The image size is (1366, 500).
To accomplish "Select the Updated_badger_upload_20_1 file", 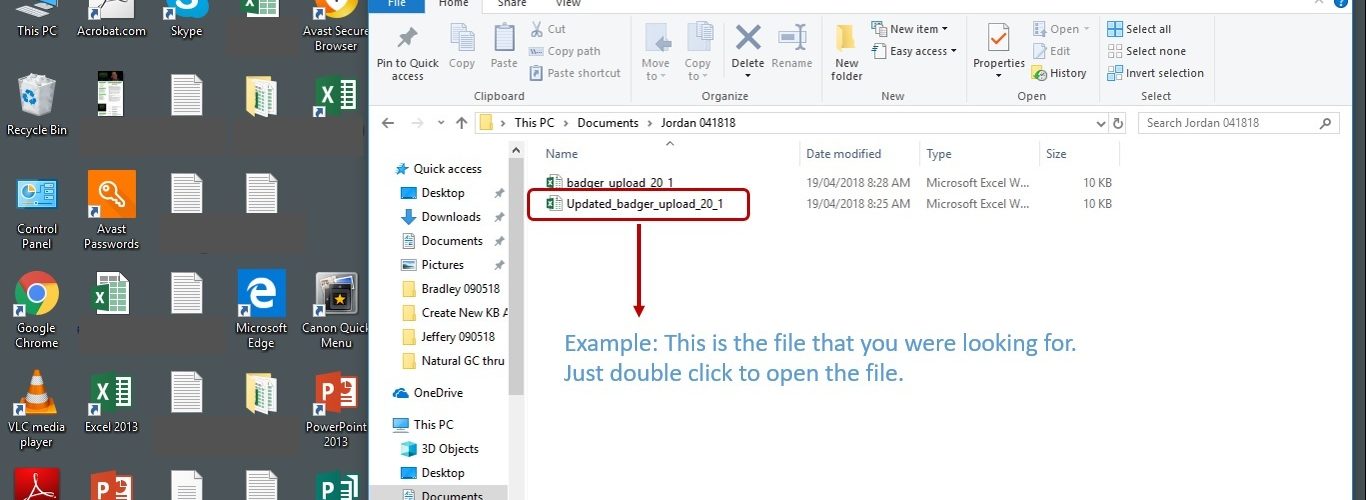I will click(x=644, y=204).
